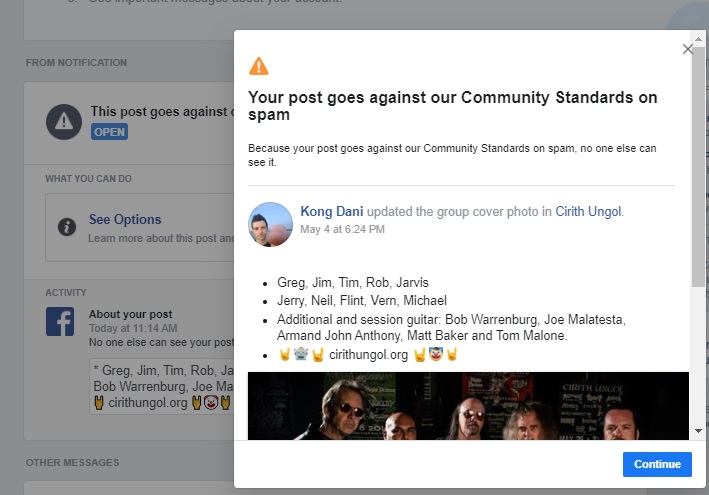Click the Facebook logo icon under Activity
Viewport: 709px width, 495px height.
60,321
